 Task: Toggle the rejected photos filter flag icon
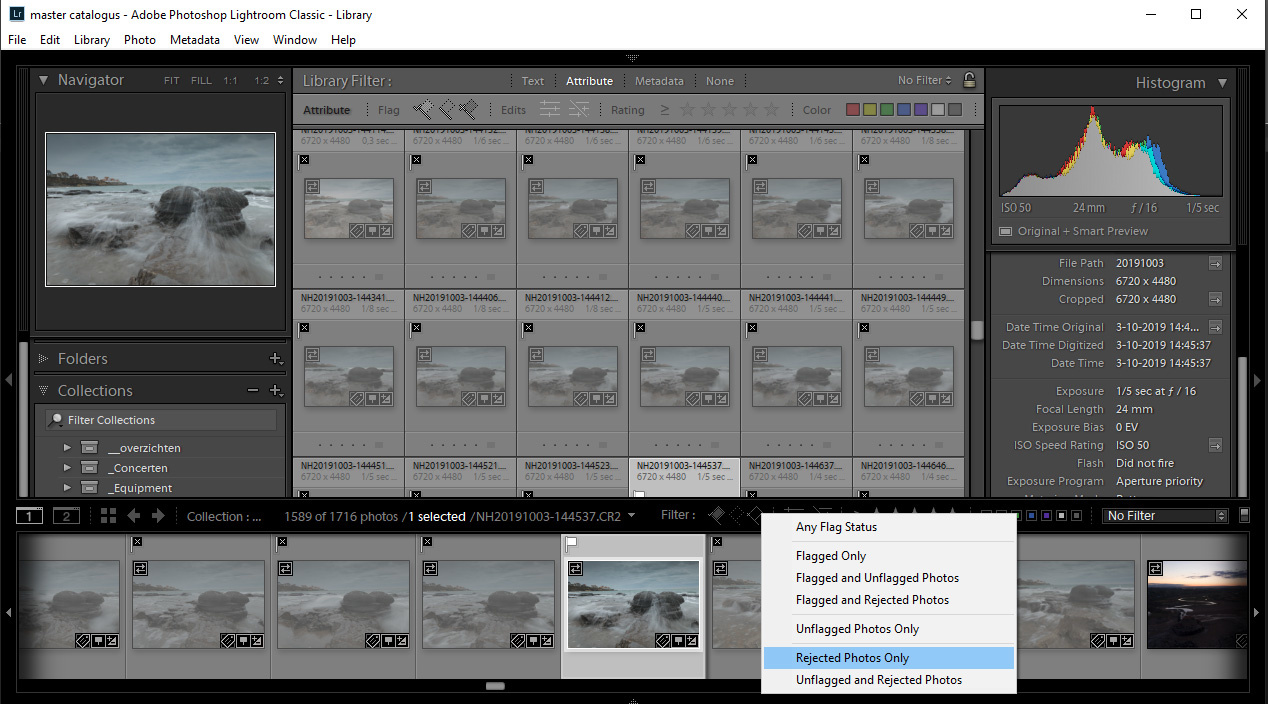[469, 109]
